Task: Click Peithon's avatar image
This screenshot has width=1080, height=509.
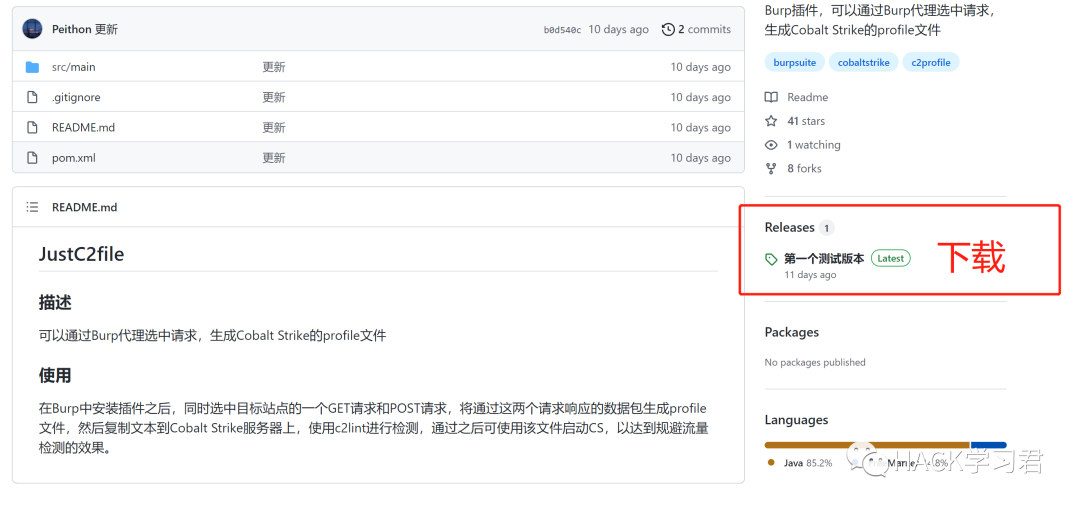Action: [x=32, y=29]
